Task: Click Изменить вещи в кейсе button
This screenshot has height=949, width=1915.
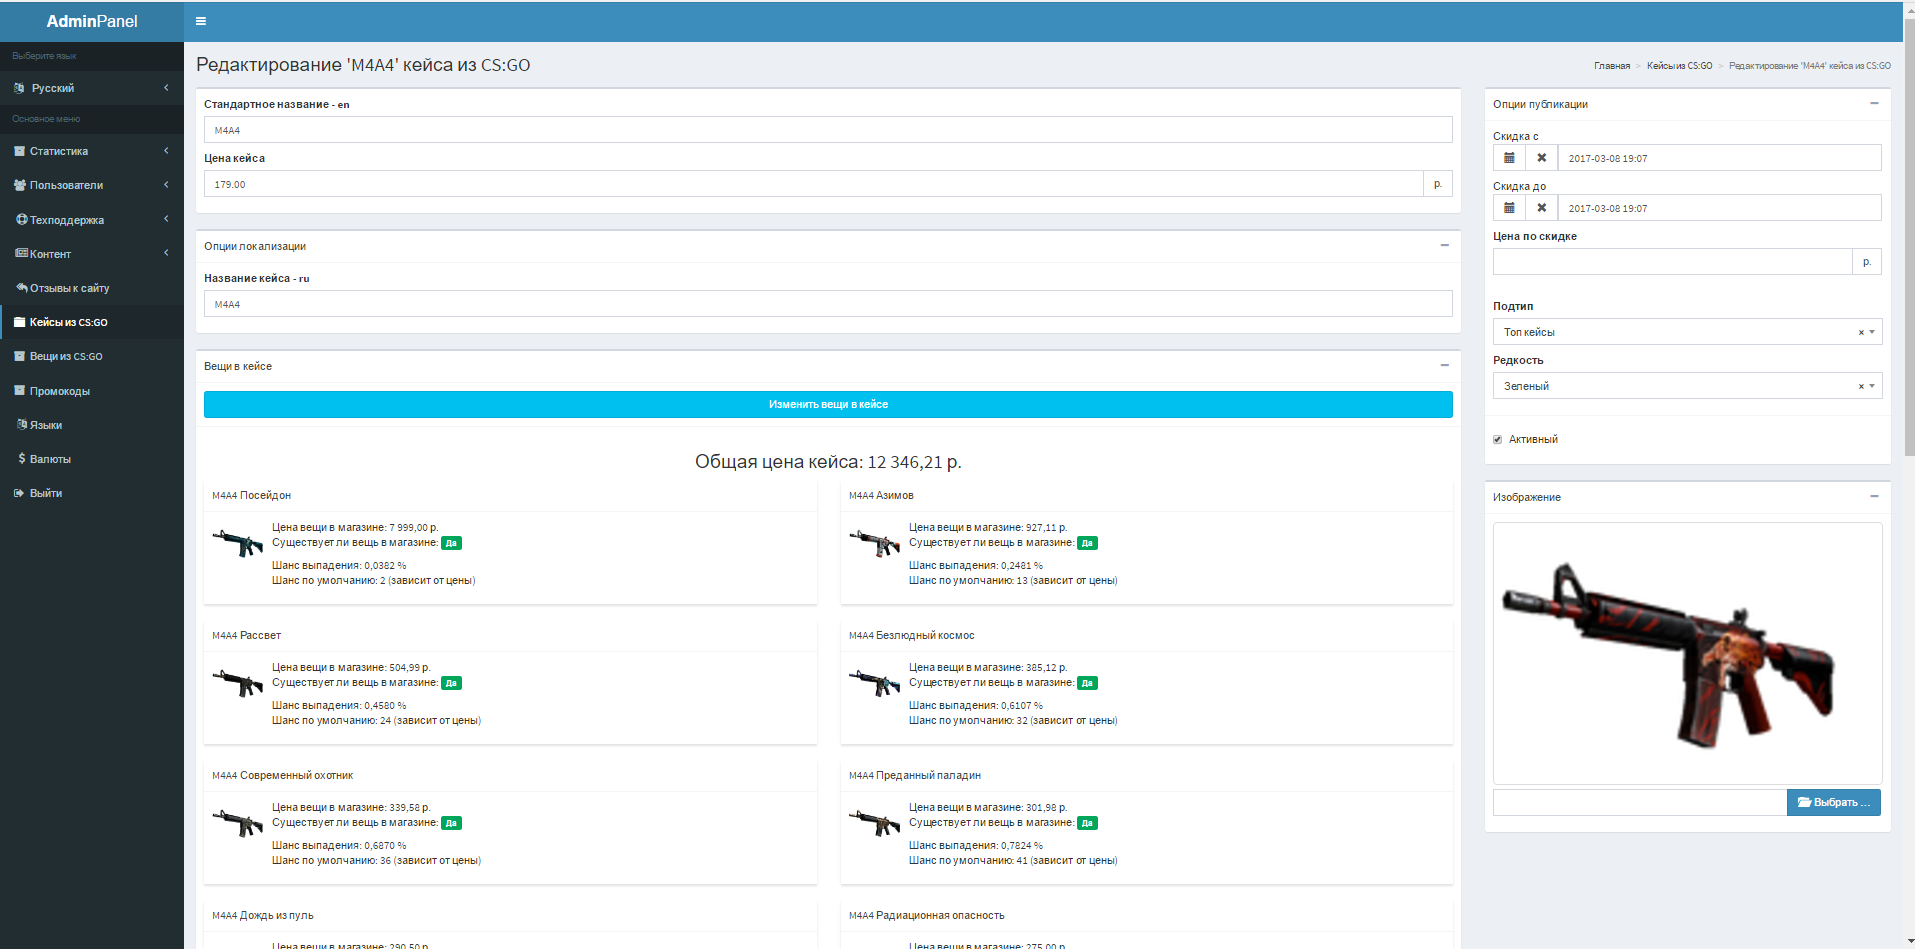Action: coord(828,404)
